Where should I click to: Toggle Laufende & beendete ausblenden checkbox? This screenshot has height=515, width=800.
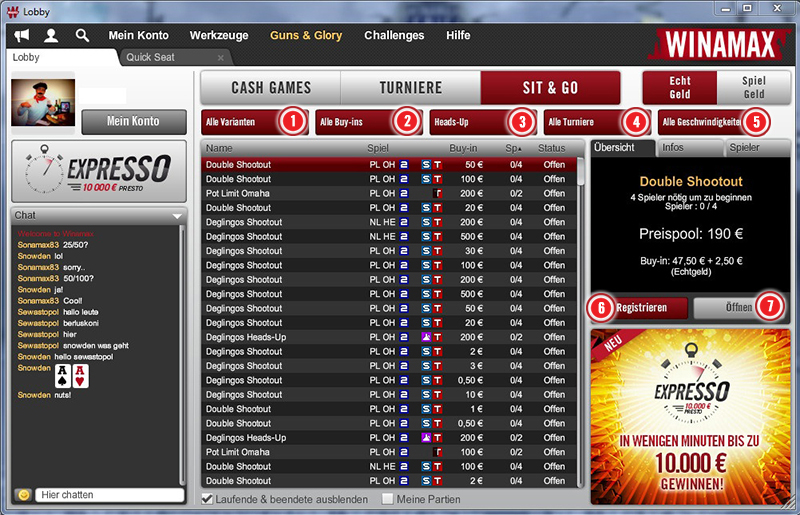tap(207, 499)
